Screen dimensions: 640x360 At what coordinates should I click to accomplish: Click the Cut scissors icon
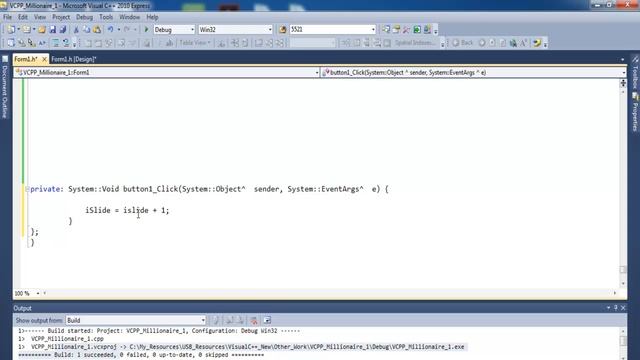pyautogui.click(x=76, y=29)
